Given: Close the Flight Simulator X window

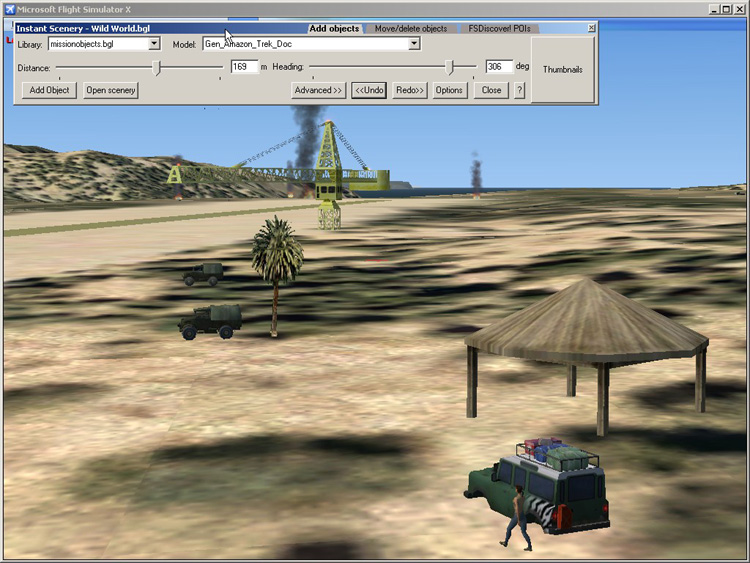Looking at the screenshot, I should [739, 9].
